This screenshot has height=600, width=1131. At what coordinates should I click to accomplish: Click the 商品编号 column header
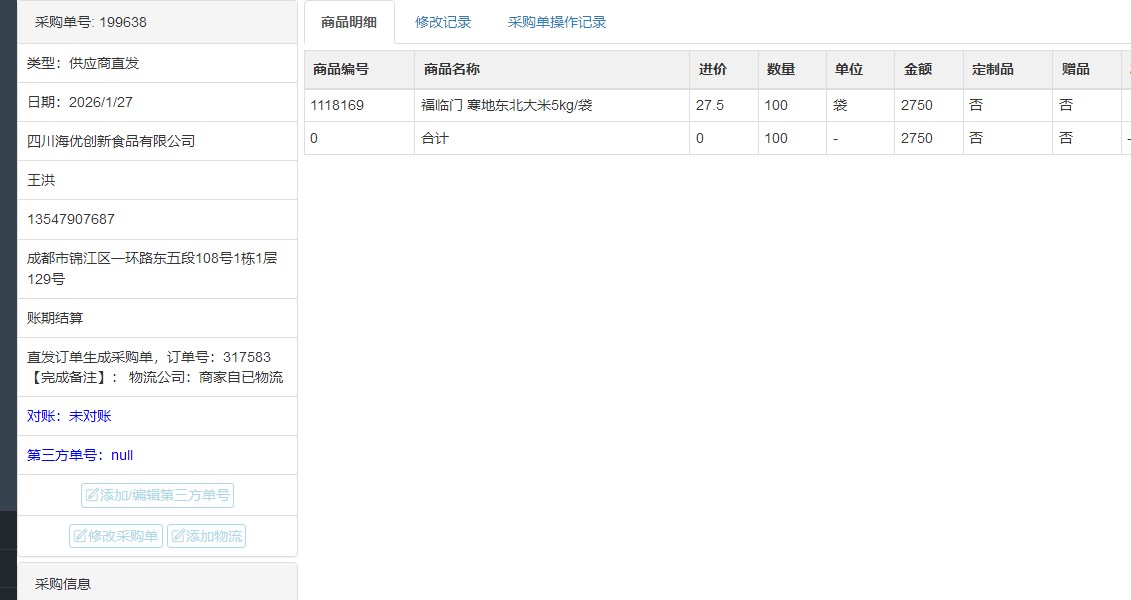(x=341, y=70)
